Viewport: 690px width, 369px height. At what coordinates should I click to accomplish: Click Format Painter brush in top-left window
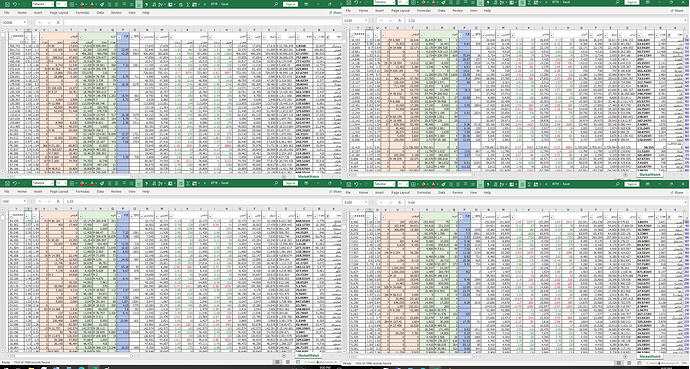(x=102, y=4)
